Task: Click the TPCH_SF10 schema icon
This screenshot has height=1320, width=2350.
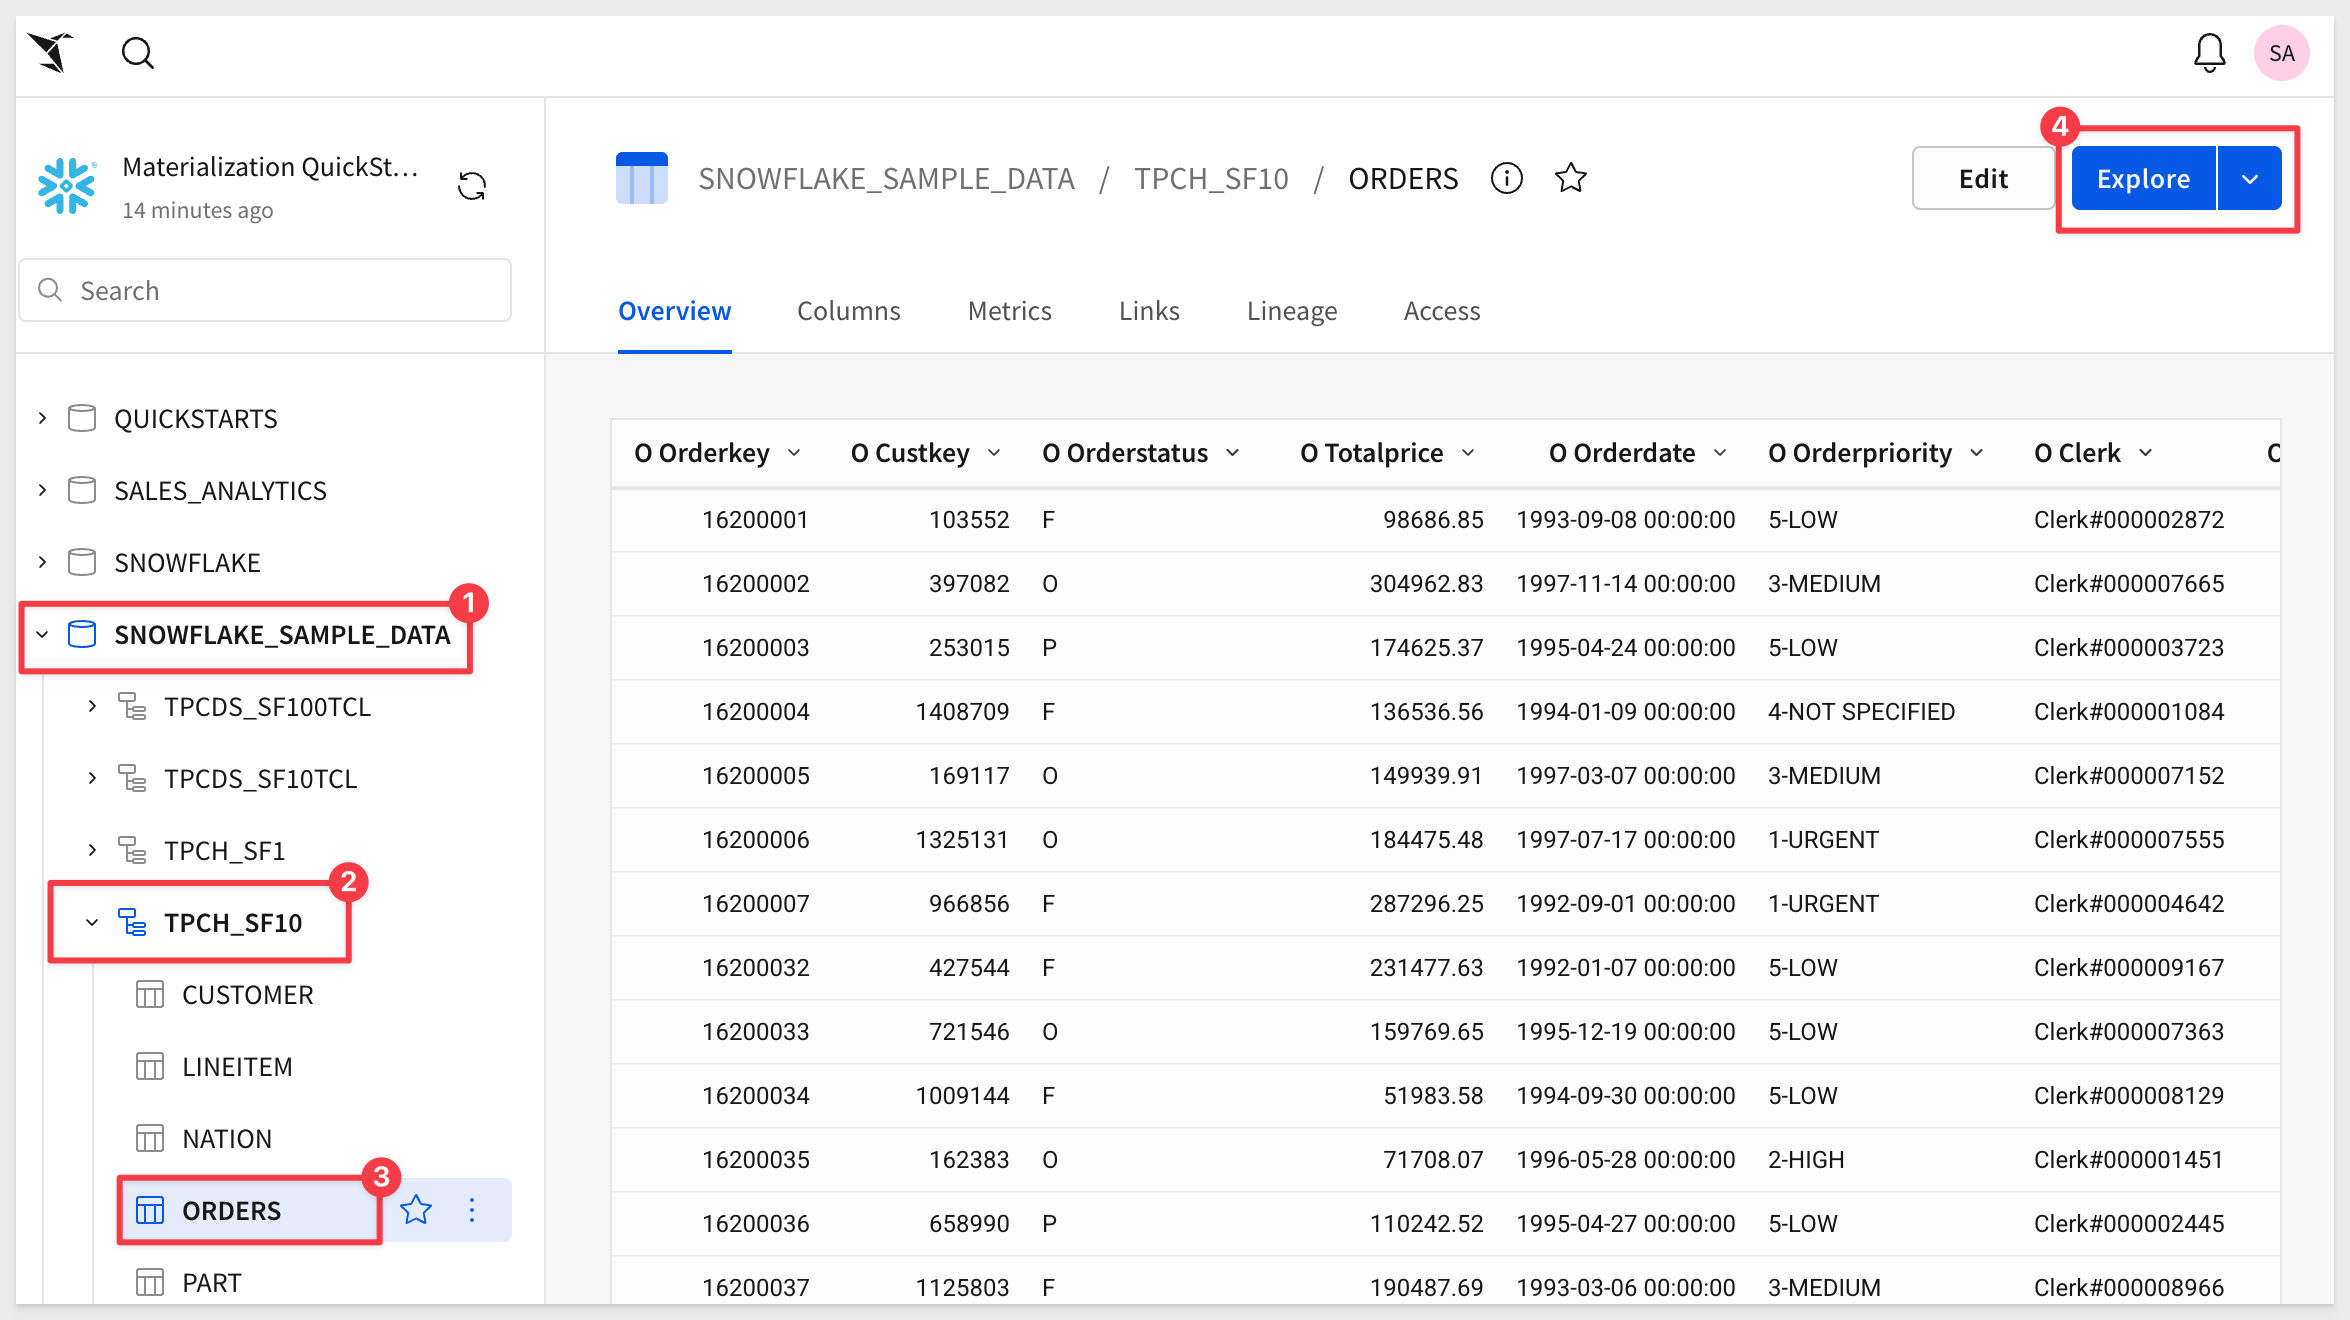Action: pos(132,922)
